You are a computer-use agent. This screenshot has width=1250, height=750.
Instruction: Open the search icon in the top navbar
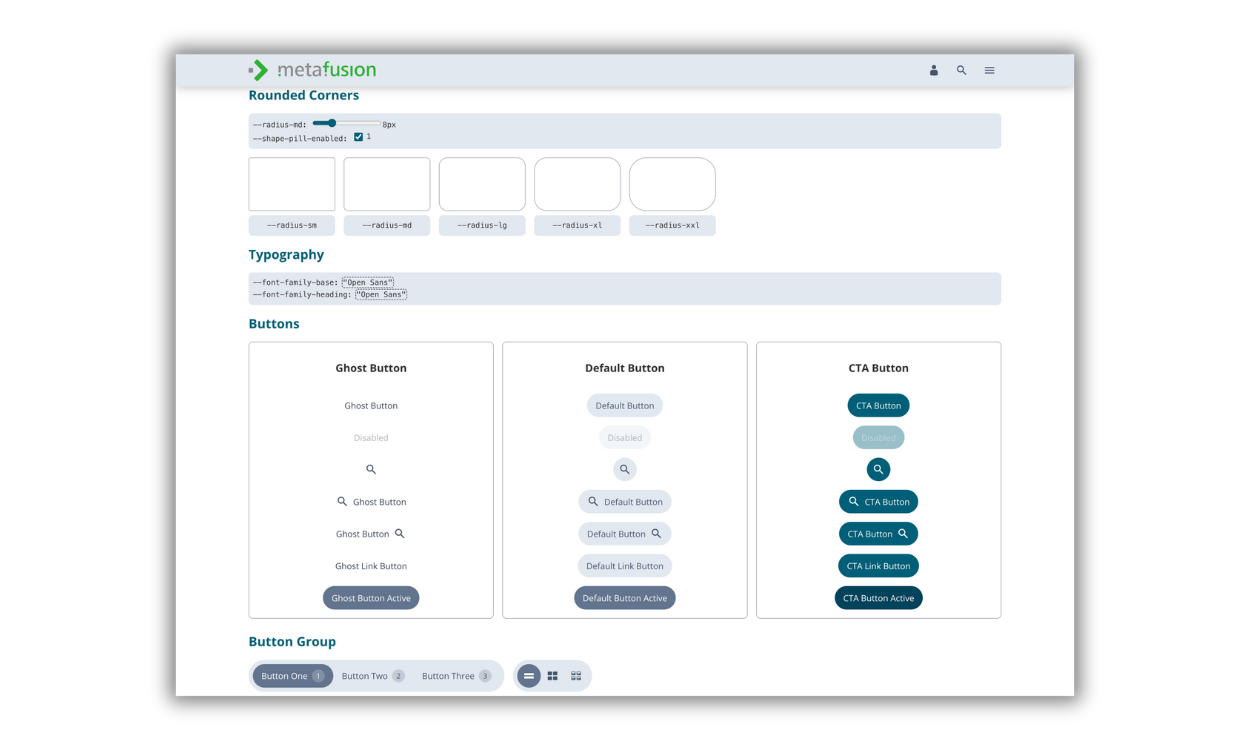[x=961, y=70]
